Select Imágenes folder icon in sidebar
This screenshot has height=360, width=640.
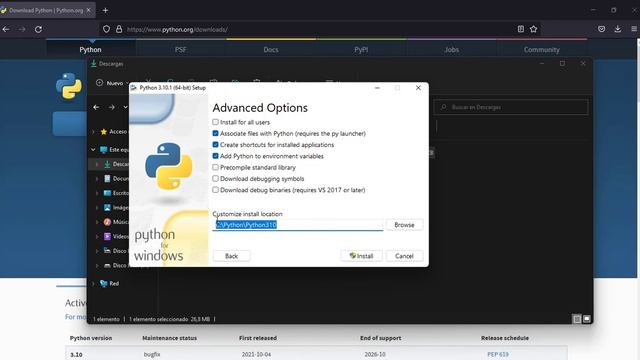click(107, 207)
